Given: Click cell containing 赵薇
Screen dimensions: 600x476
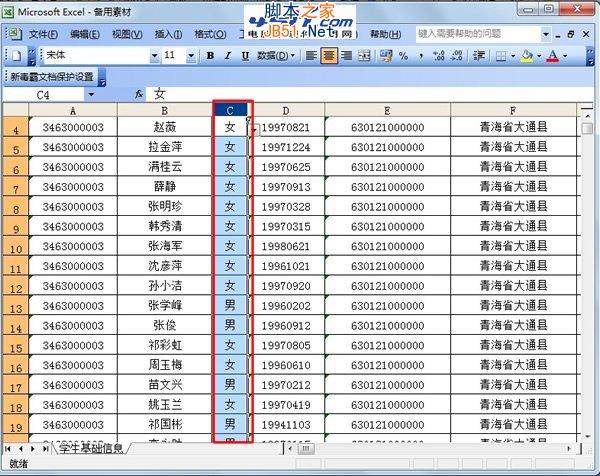Looking at the screenshot, I should 165,127.
